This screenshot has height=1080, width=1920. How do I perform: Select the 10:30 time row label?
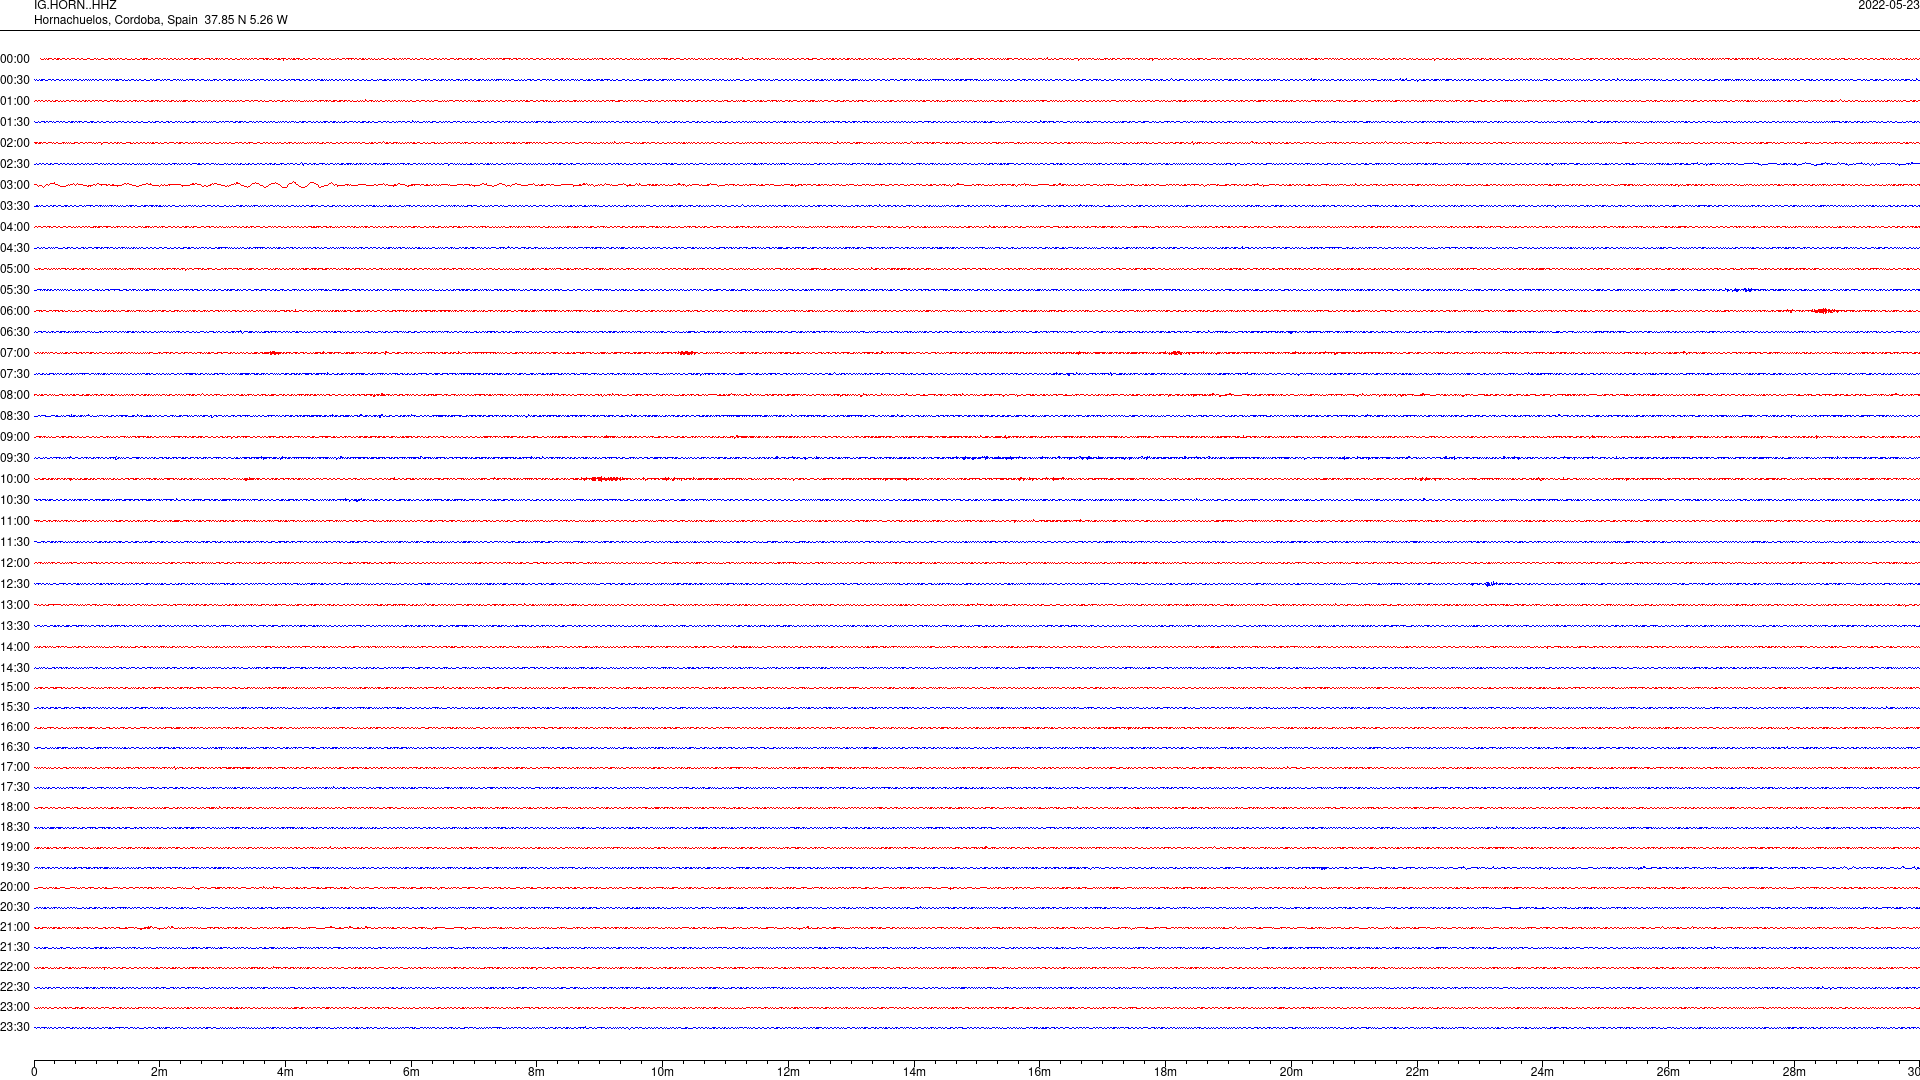(15, 500)
